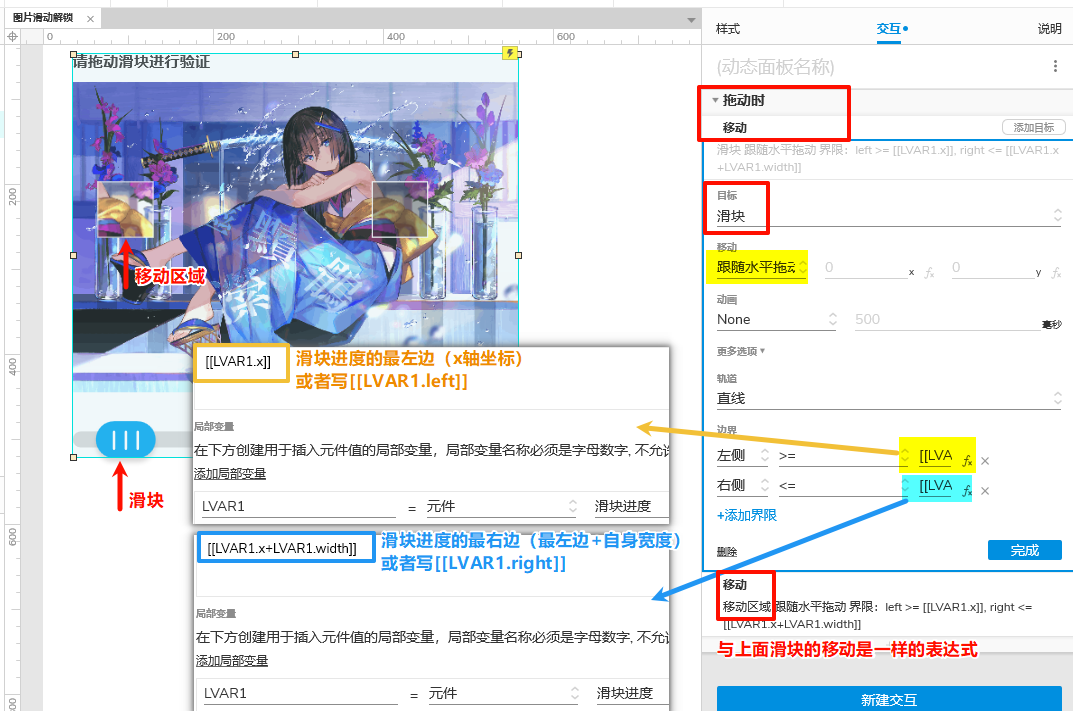
Task: Open the <= comparison operator dropdown
Action: (843, 486)
